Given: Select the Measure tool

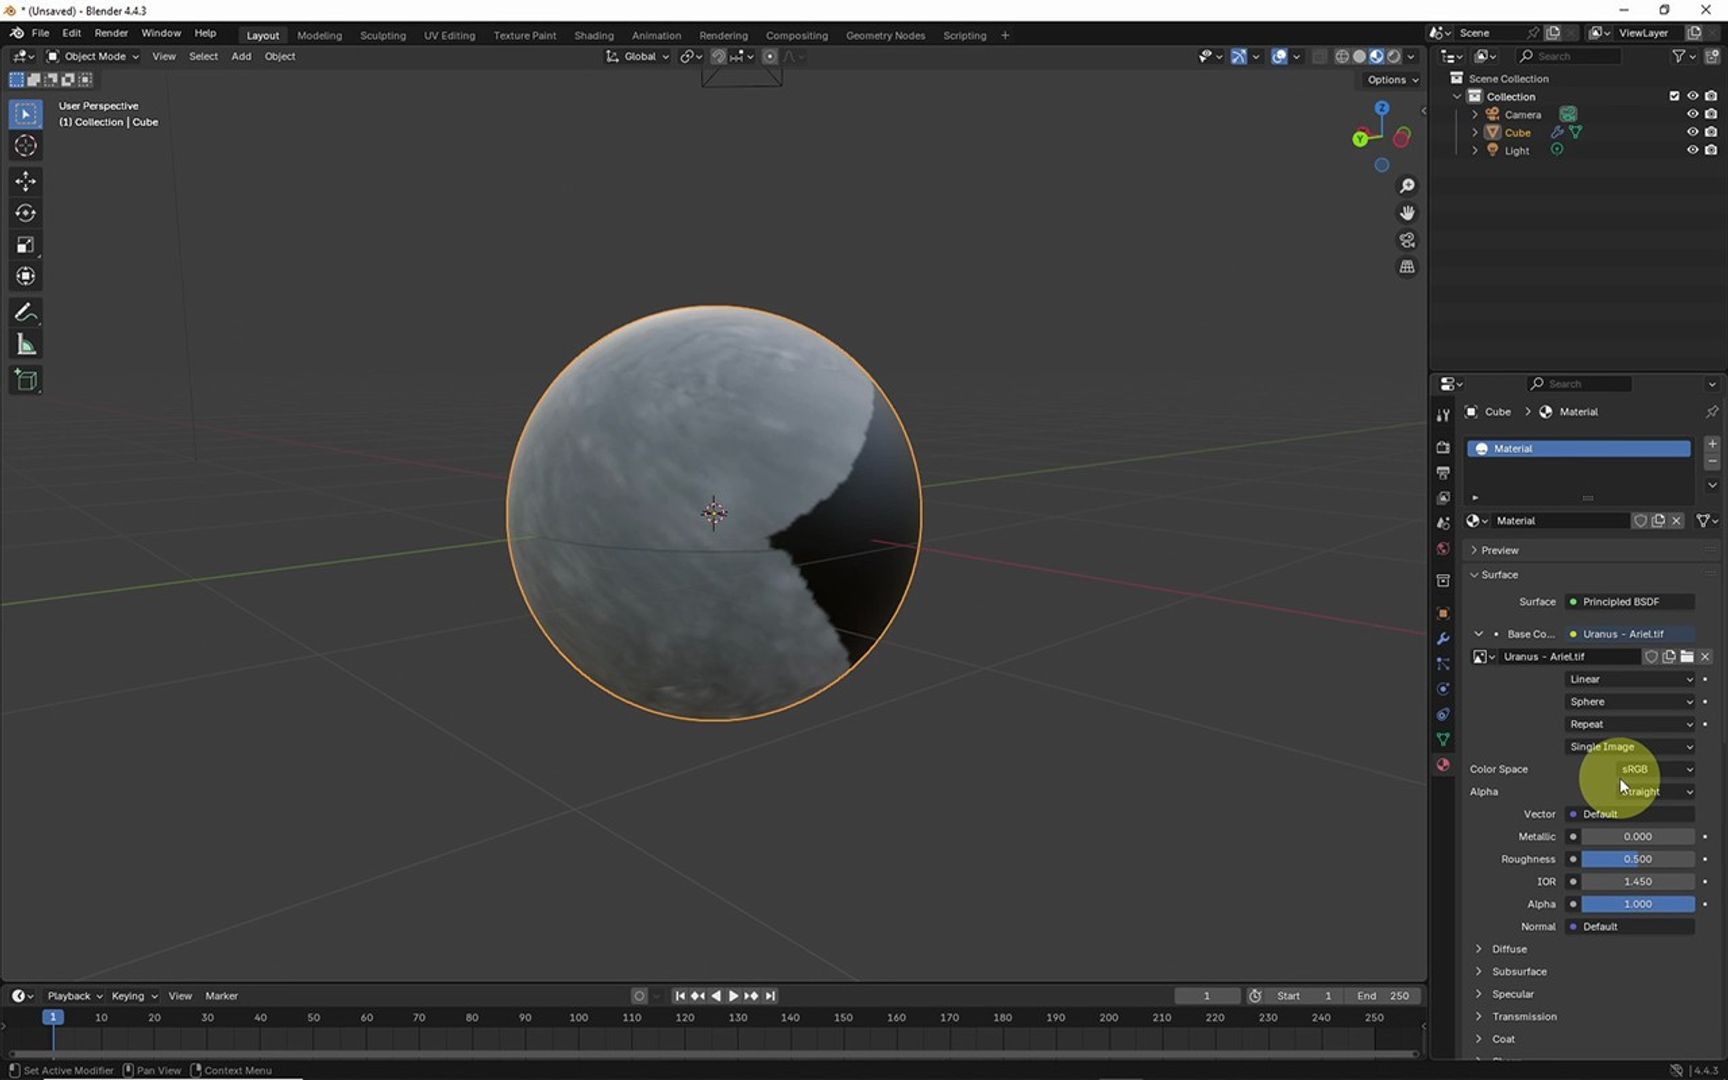Looking at the screenshot, I should (x=26, y=345).
